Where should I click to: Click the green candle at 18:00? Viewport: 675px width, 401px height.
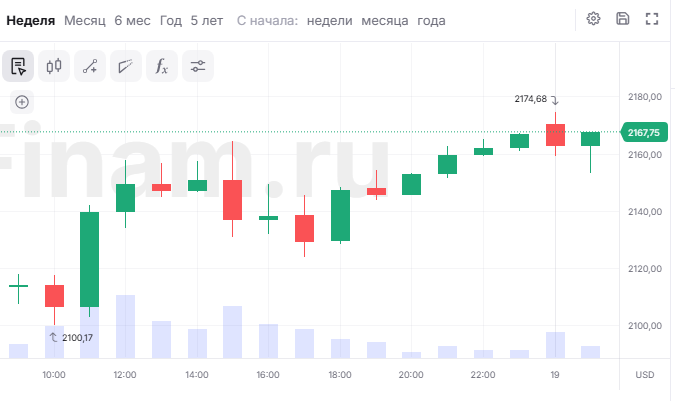341,215
